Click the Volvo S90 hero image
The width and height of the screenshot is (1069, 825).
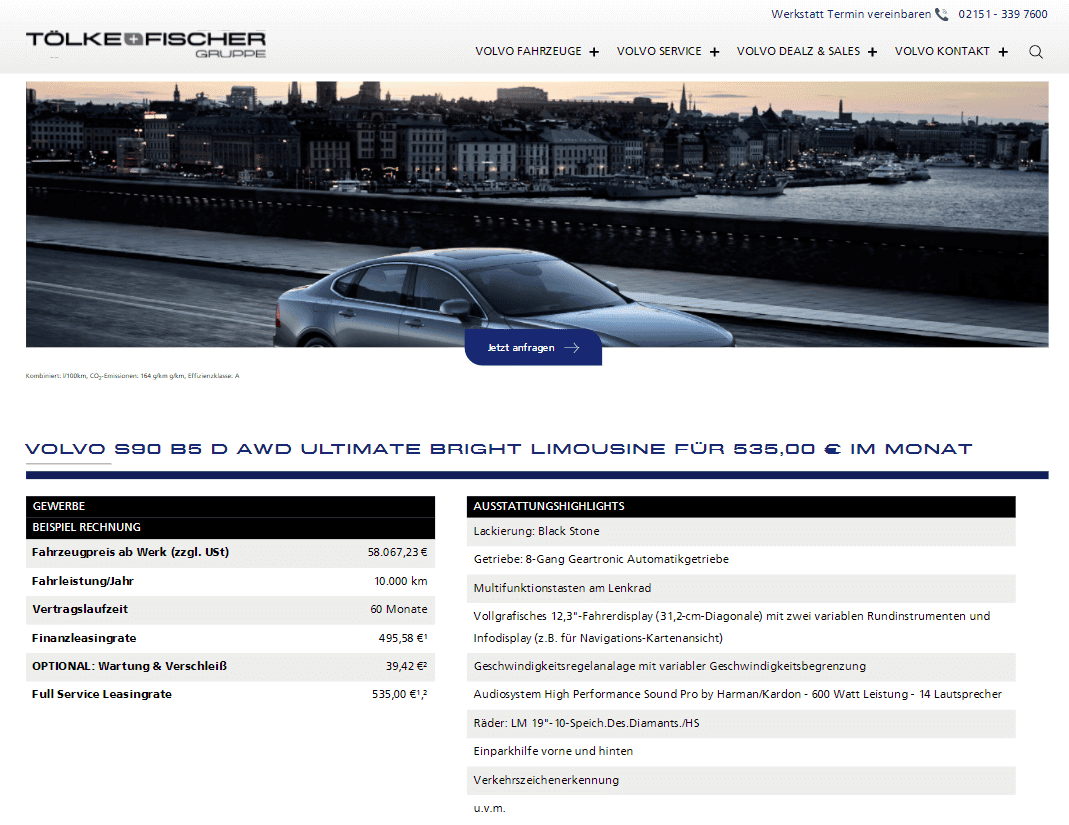pos(537,214)
